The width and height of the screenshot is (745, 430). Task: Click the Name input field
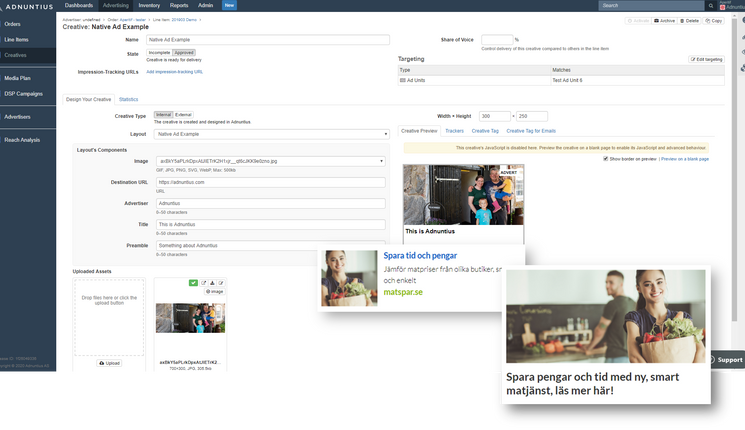click(x=268, y=40)
